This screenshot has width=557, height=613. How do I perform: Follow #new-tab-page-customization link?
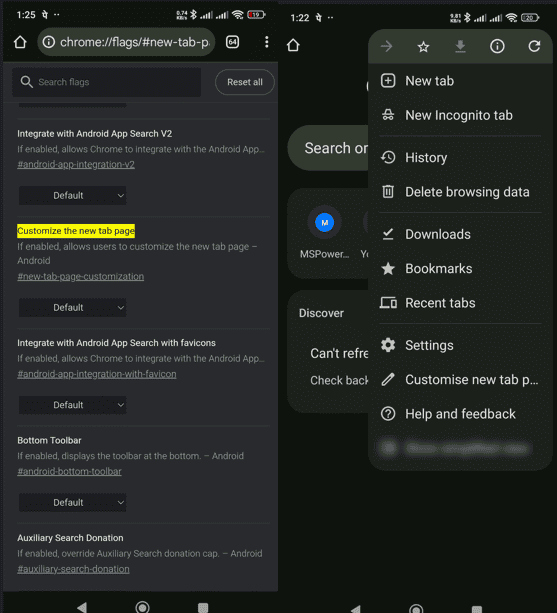pos(81,276)
